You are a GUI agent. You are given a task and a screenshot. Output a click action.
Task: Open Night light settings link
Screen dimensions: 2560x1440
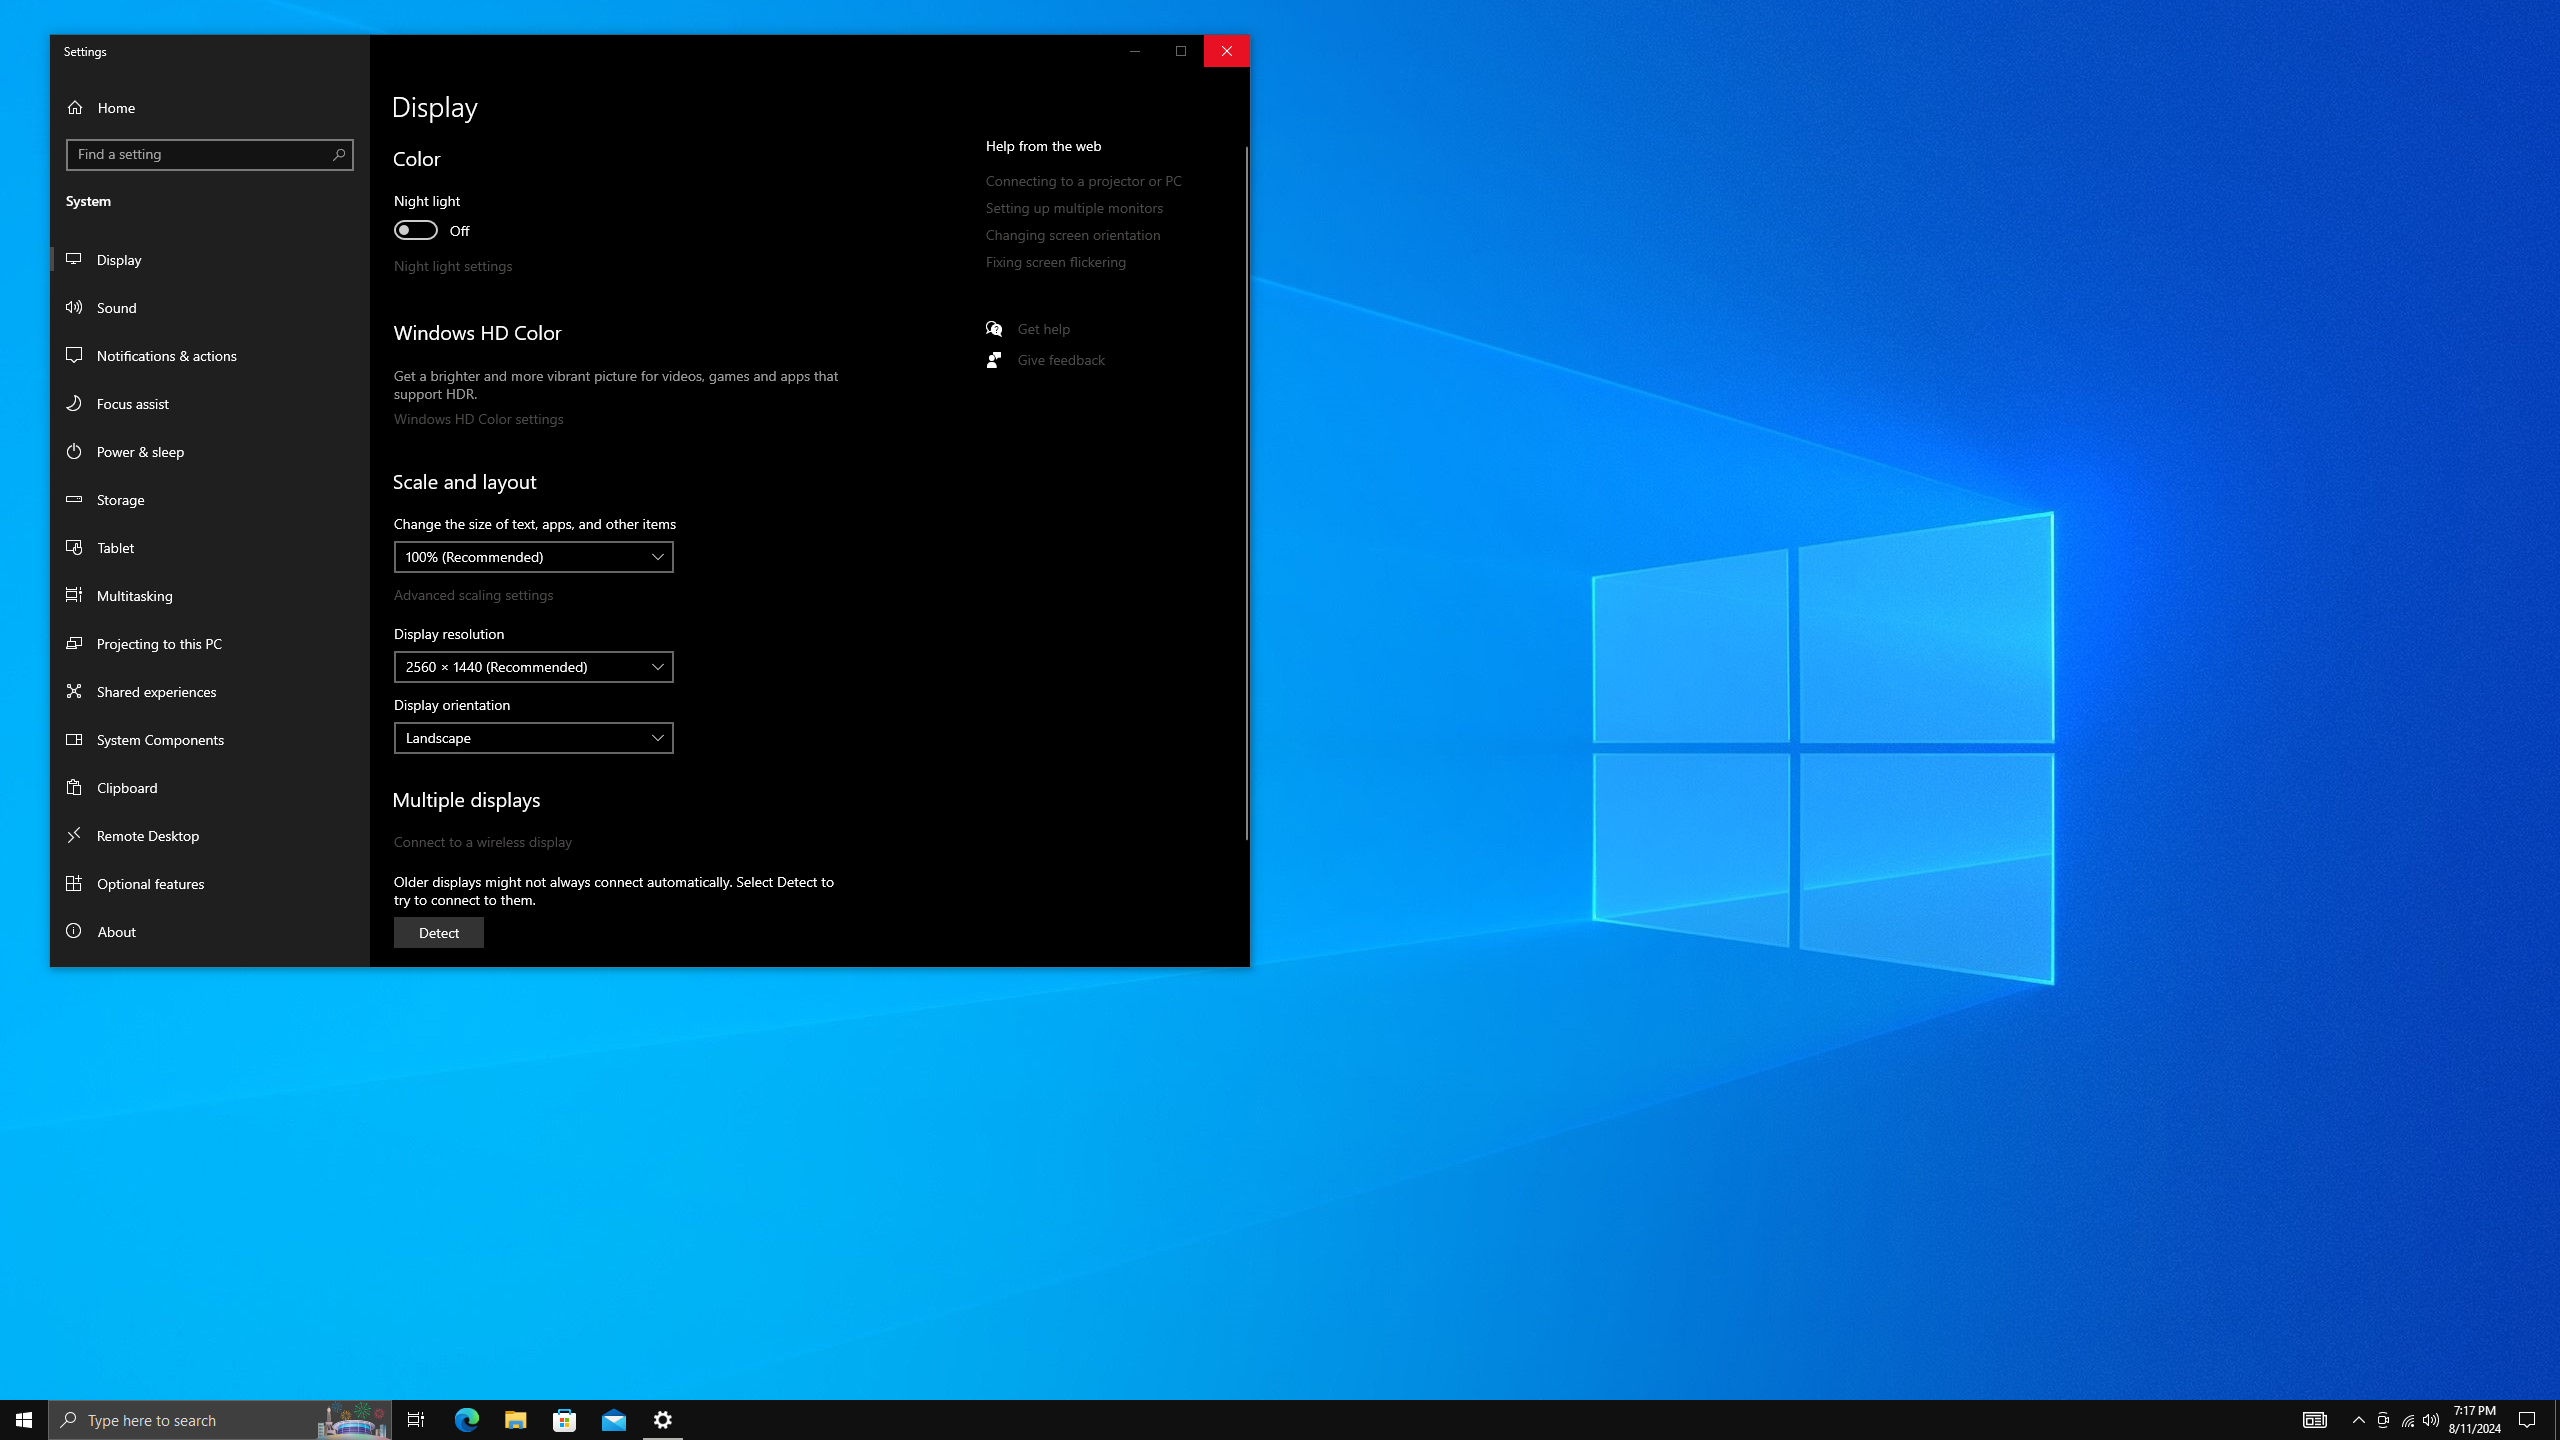click(x=453, y=266)
